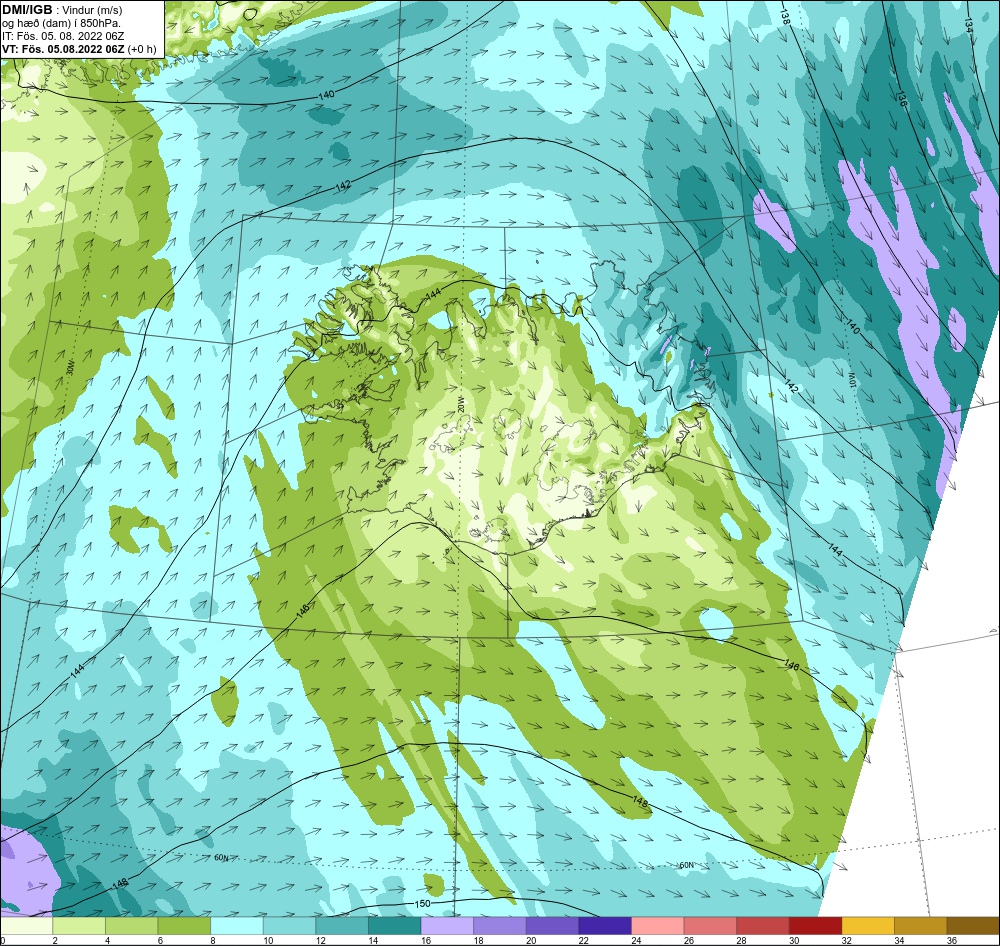Click the '150' contour label near the bottom
This screenshot has height=946, width=1000.
pyautogui.click(x=422, y=904)
